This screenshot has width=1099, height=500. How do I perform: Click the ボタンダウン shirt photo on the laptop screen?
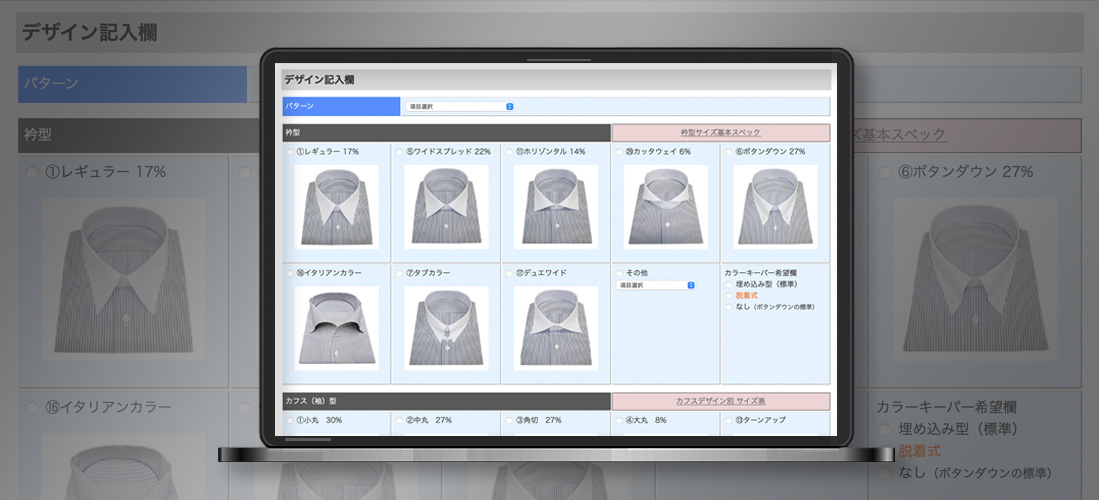pyautogui.click(x=775, y=207)
